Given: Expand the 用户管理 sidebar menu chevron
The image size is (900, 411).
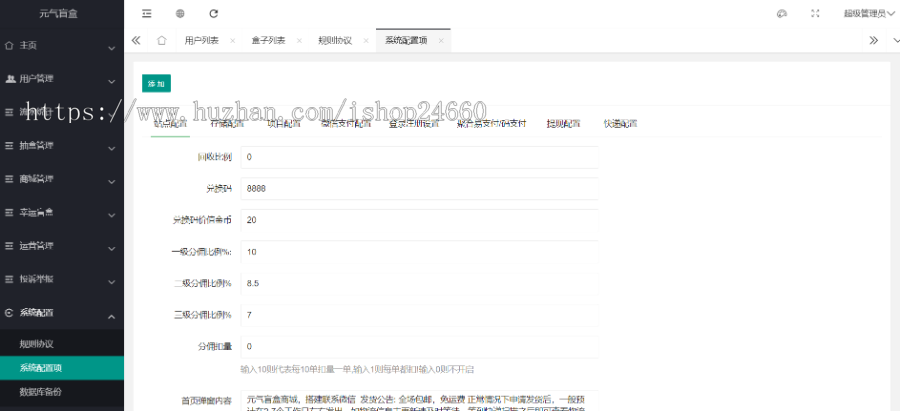Looking at the screenshot, I should tap(112, 82).
